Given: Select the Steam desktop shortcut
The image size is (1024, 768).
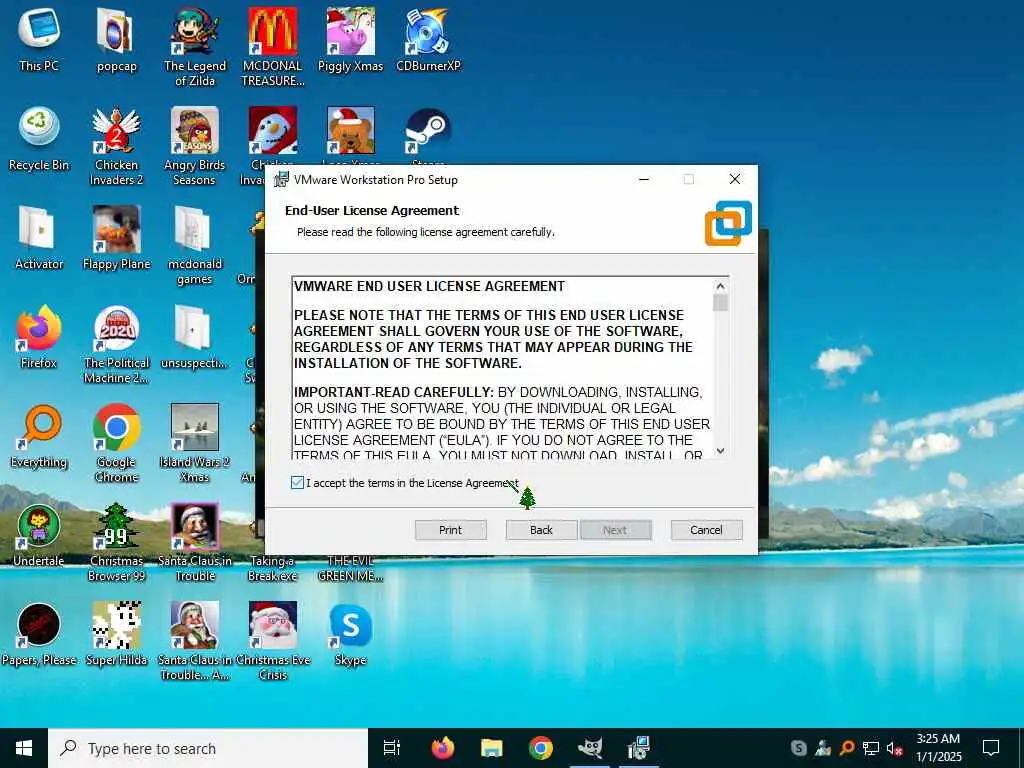Looking at the screenshot, I should point(428,133).
